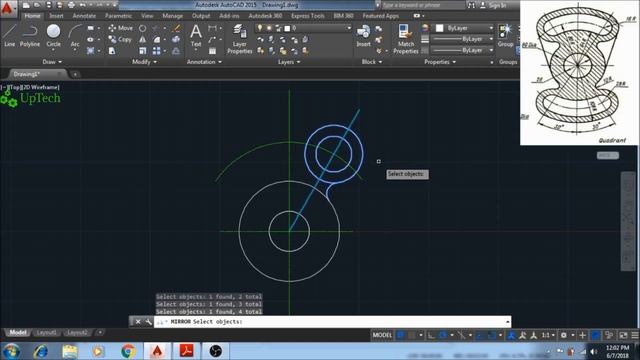Click the command line customize wrench icon

coord(149,322)
